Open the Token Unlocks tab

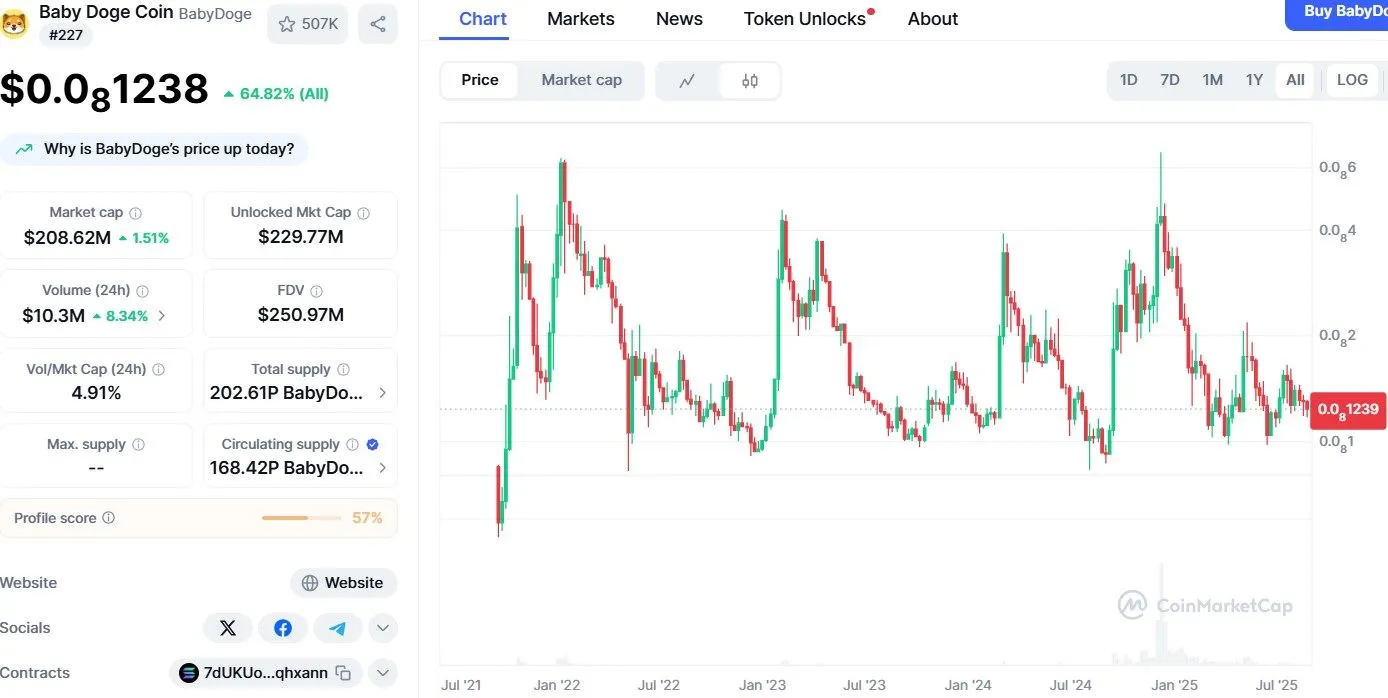pos(804,18)
